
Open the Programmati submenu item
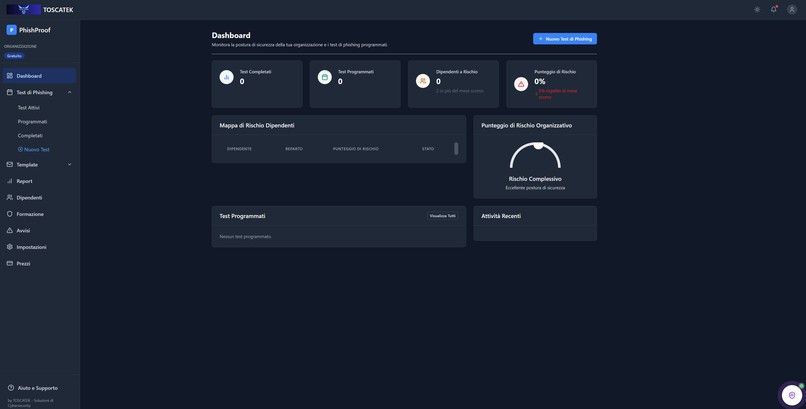[32, 122]
